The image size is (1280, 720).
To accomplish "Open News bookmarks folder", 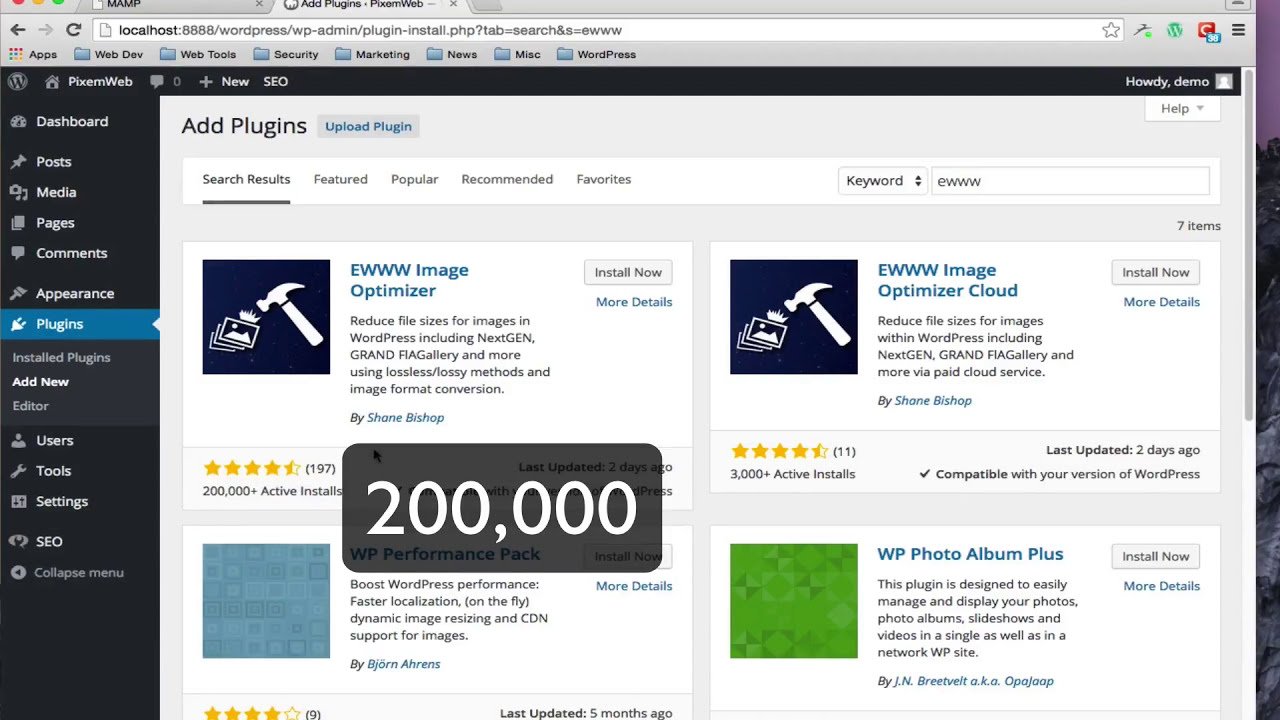I will pos(452,54).
